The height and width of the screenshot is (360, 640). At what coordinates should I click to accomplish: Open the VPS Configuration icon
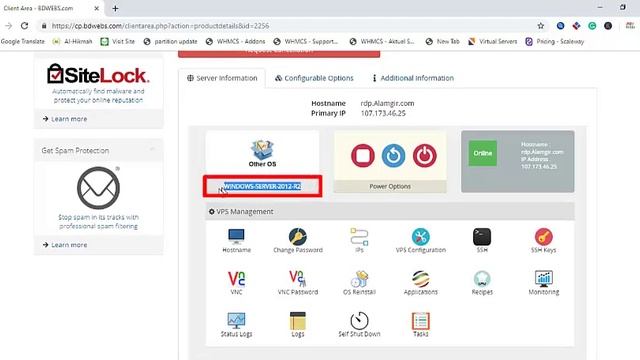point(420,236)
